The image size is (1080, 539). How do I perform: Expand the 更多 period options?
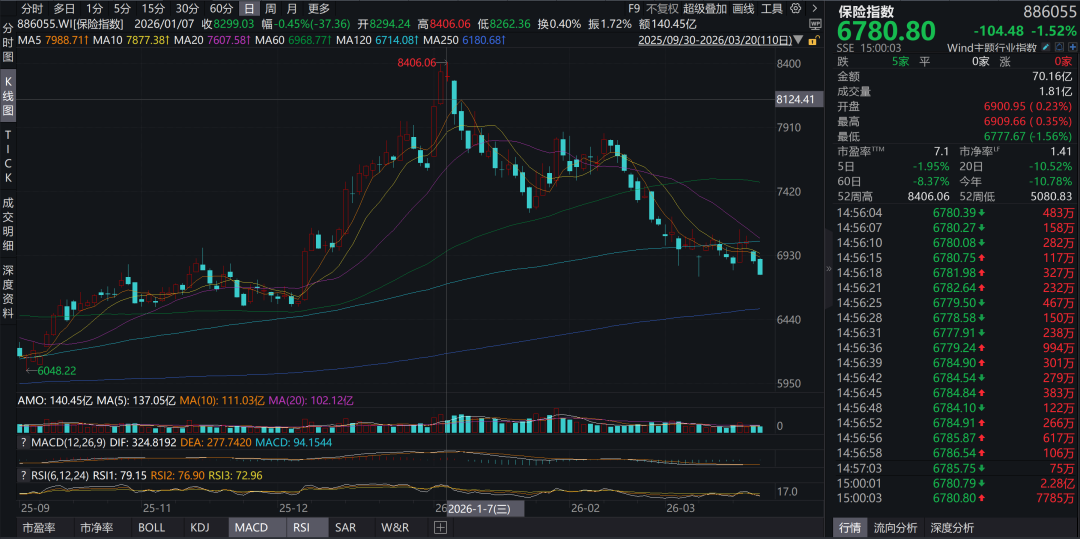coord(319,8)
